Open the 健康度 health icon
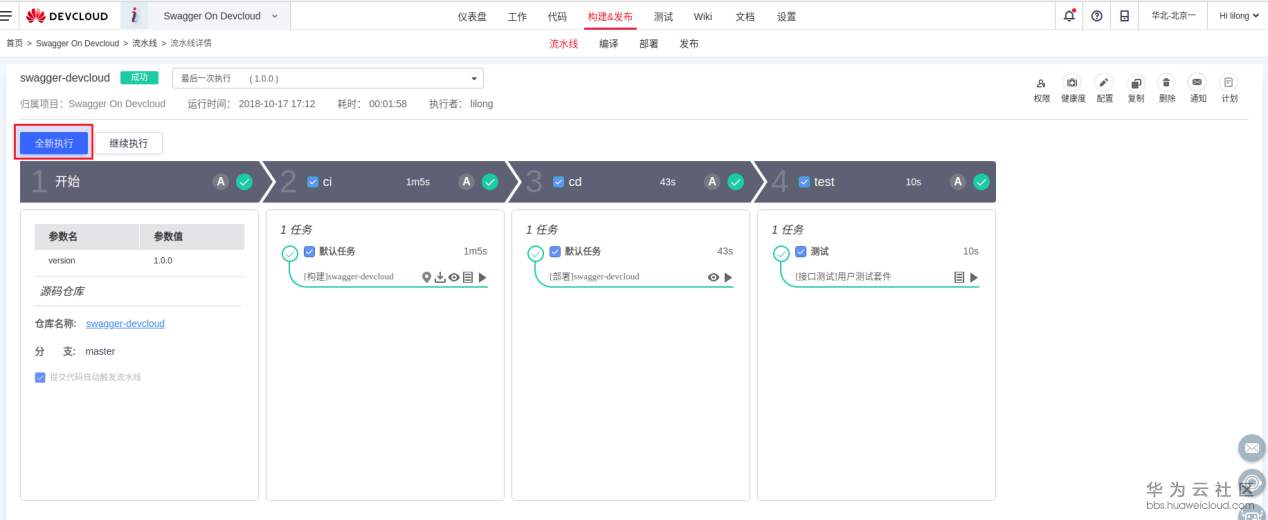 pyautogui.click(x=1072, y=83)
